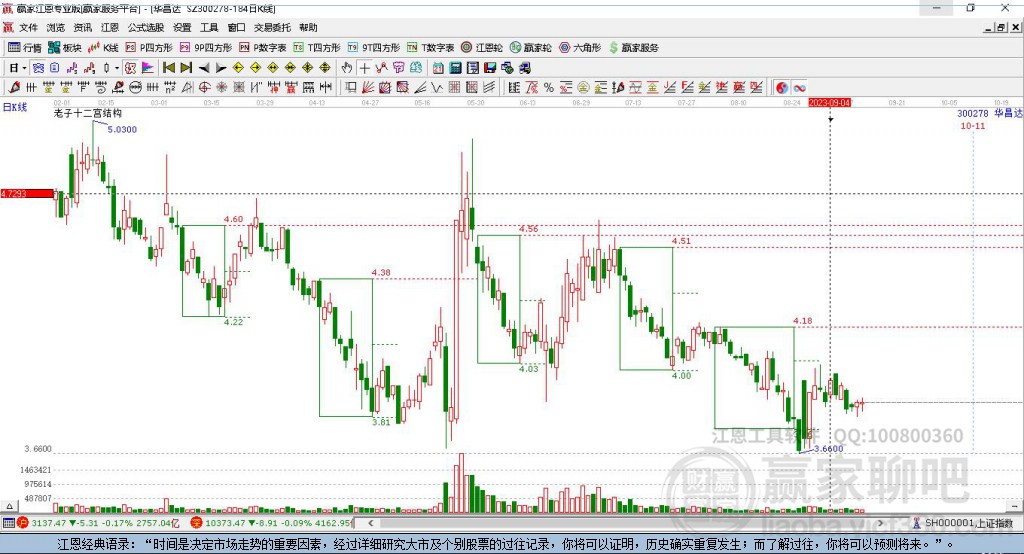The height and width of the screenshot is (554, 1024).
Task: Select the percent % retracement drawing tool
Action: pyautogui.click(x=549, y=88)
